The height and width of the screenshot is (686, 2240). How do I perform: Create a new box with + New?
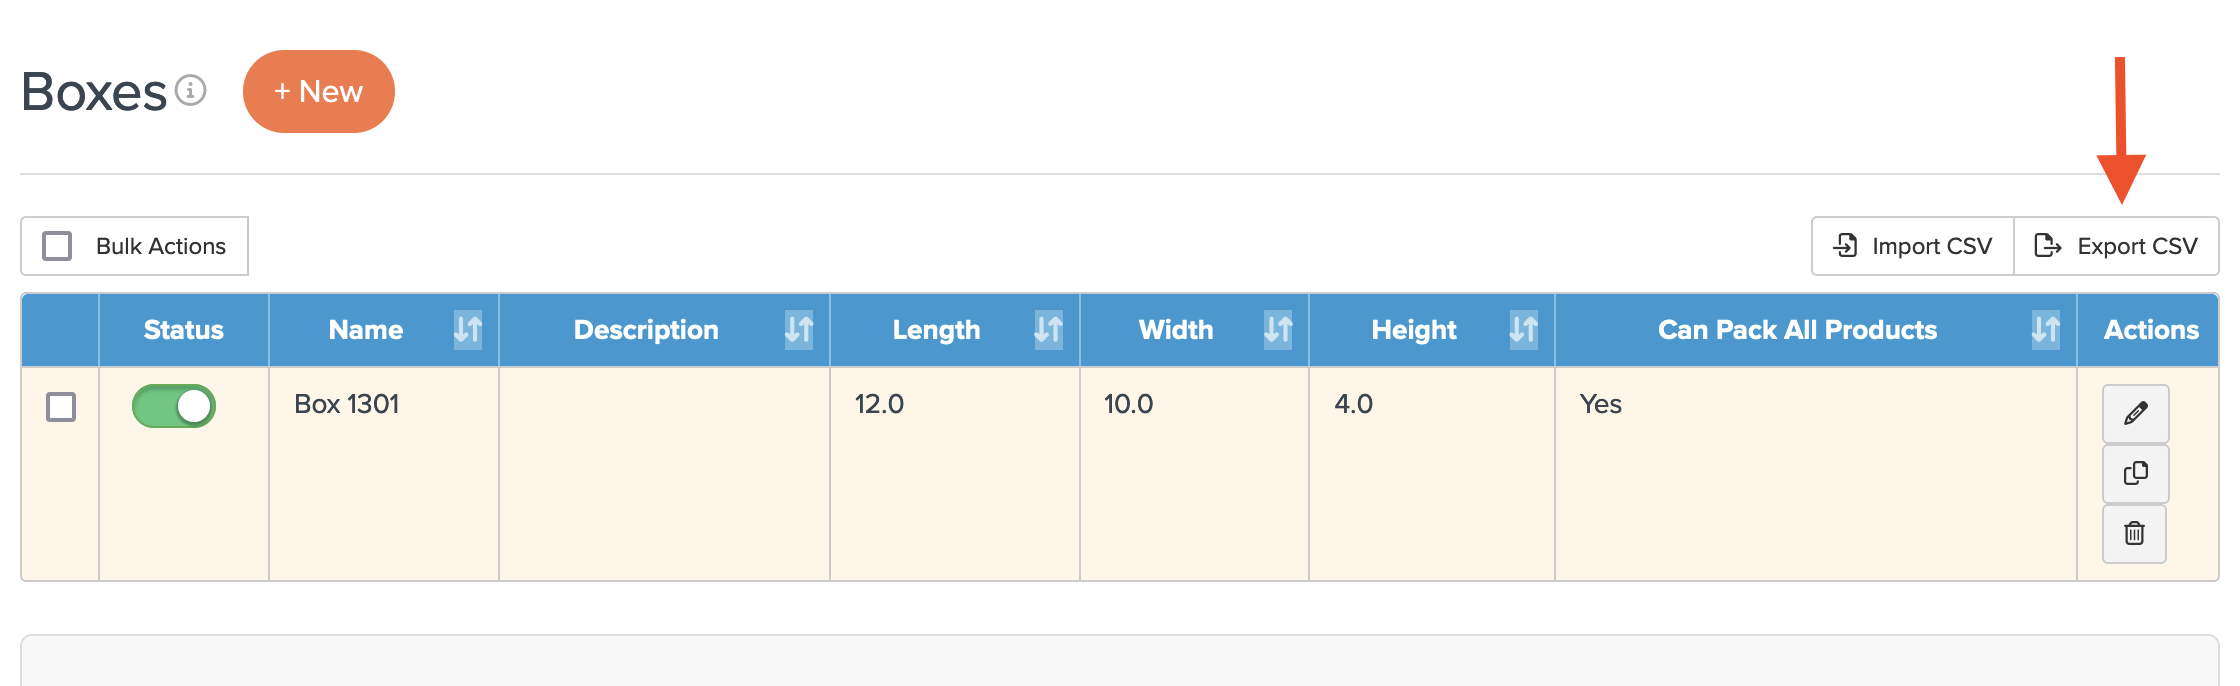coord(318,91)
